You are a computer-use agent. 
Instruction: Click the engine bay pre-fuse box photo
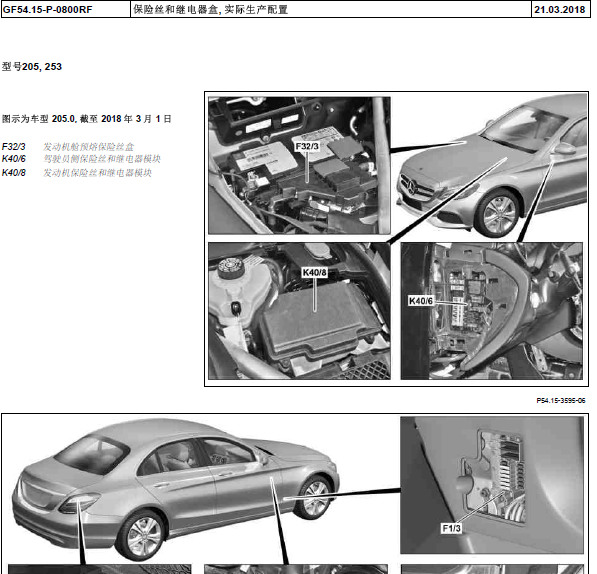coord(299,166)
